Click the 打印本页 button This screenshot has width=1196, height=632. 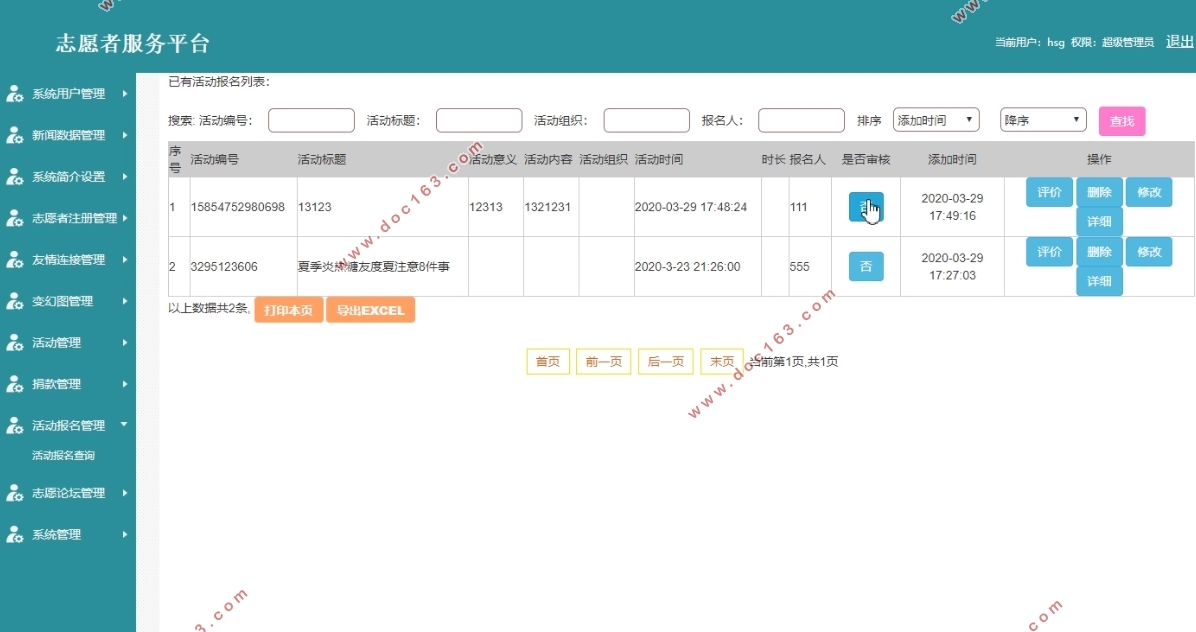288,310
